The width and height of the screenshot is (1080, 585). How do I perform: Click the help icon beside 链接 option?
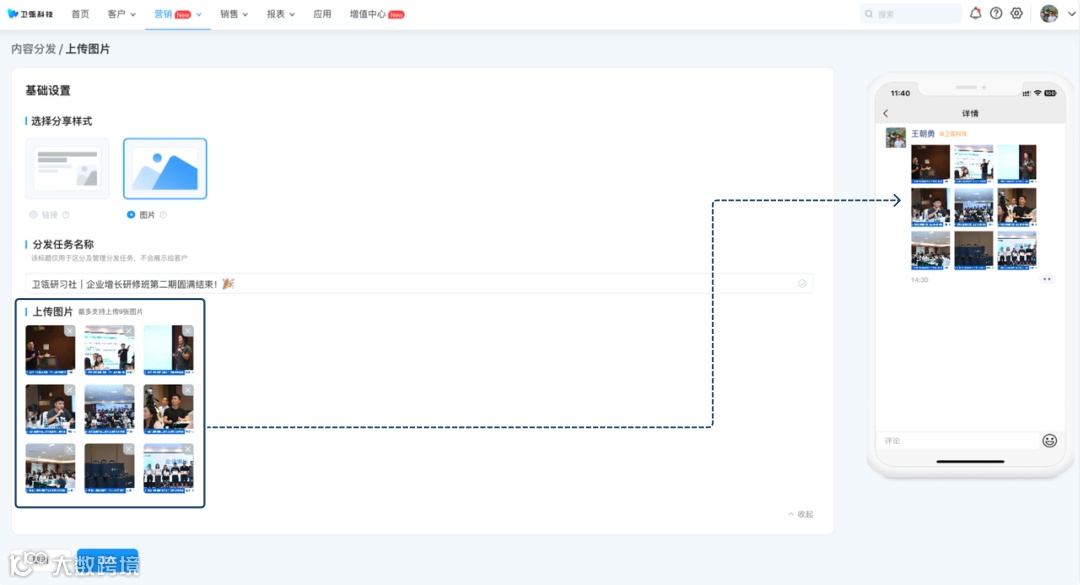tap(66, 215)
